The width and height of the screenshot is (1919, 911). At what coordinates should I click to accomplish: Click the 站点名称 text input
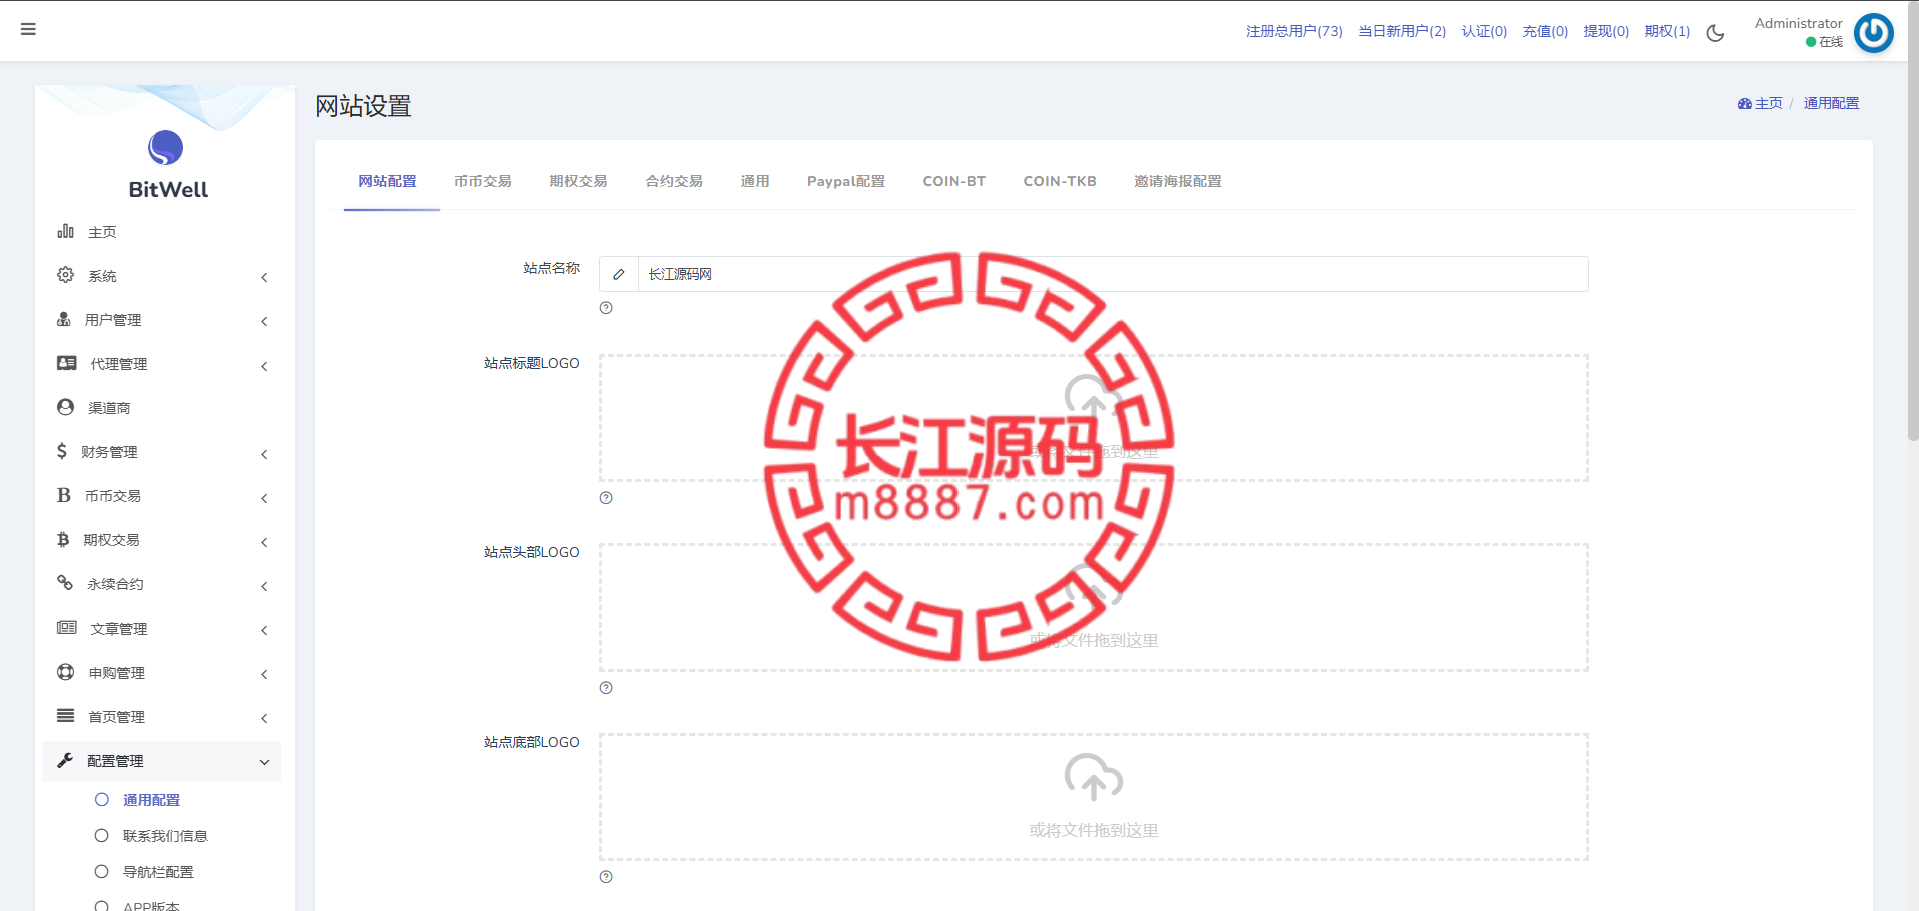click(1113, 274)
